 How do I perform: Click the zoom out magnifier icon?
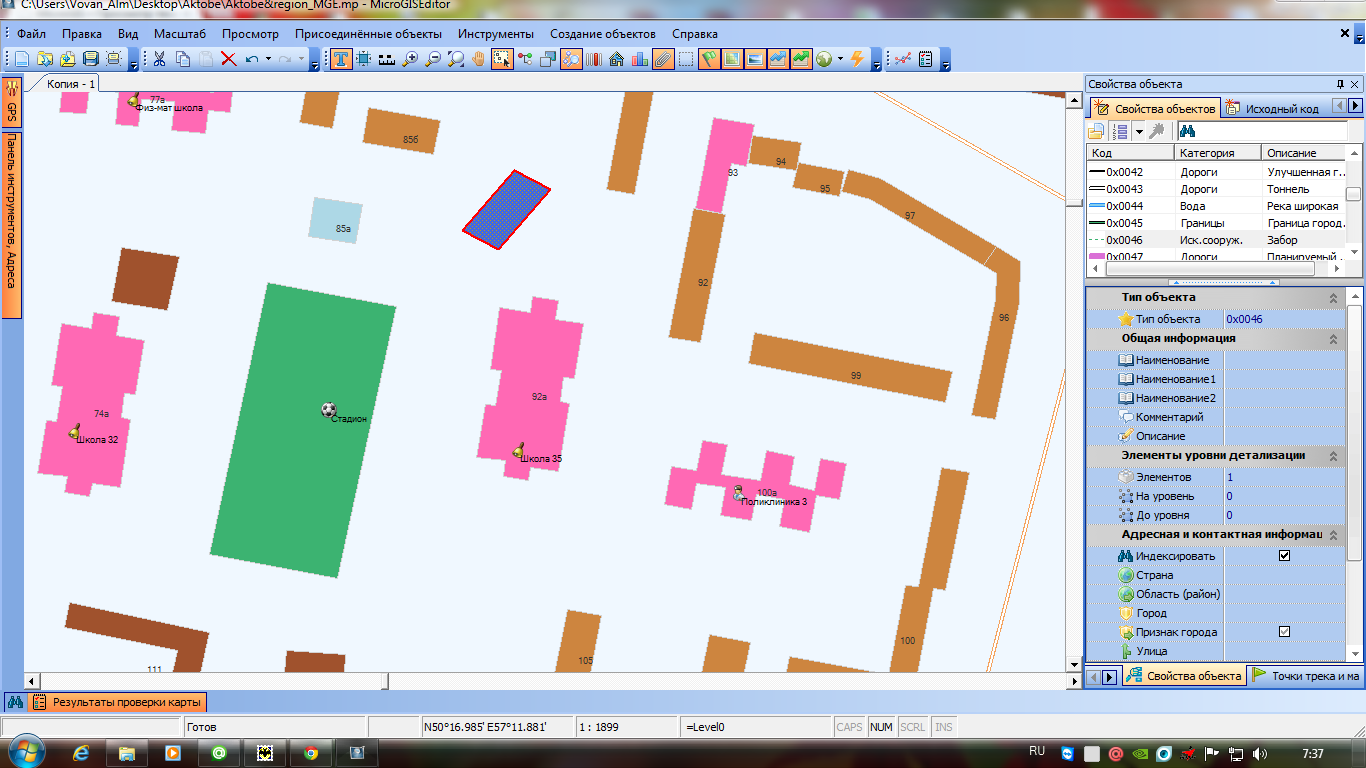point(433,59)
